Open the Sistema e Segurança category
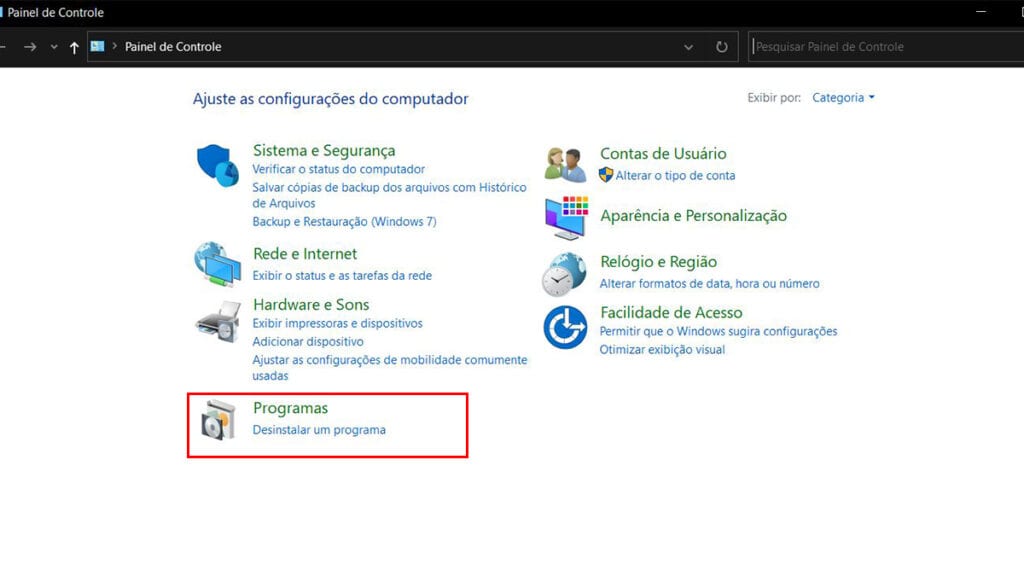Viewport: 1024px width, 576px height. point(324,150)
